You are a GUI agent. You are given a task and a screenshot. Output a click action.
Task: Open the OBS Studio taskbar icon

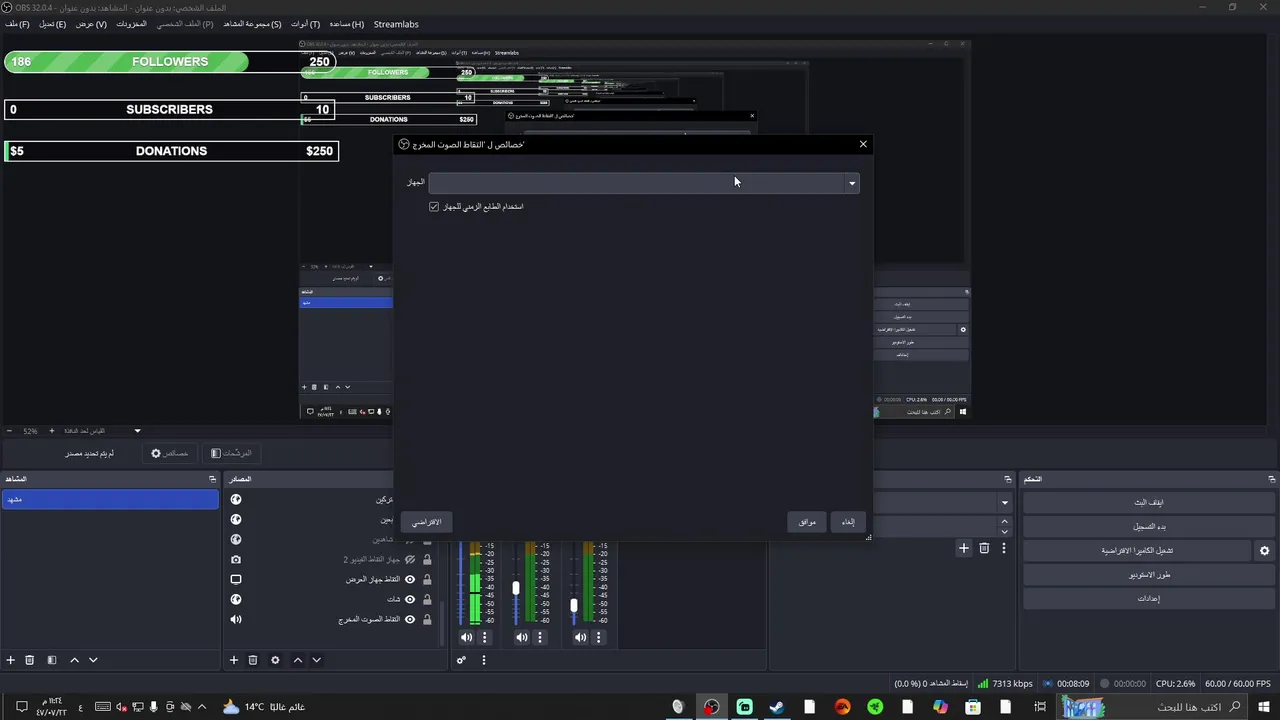coord(711,707)
